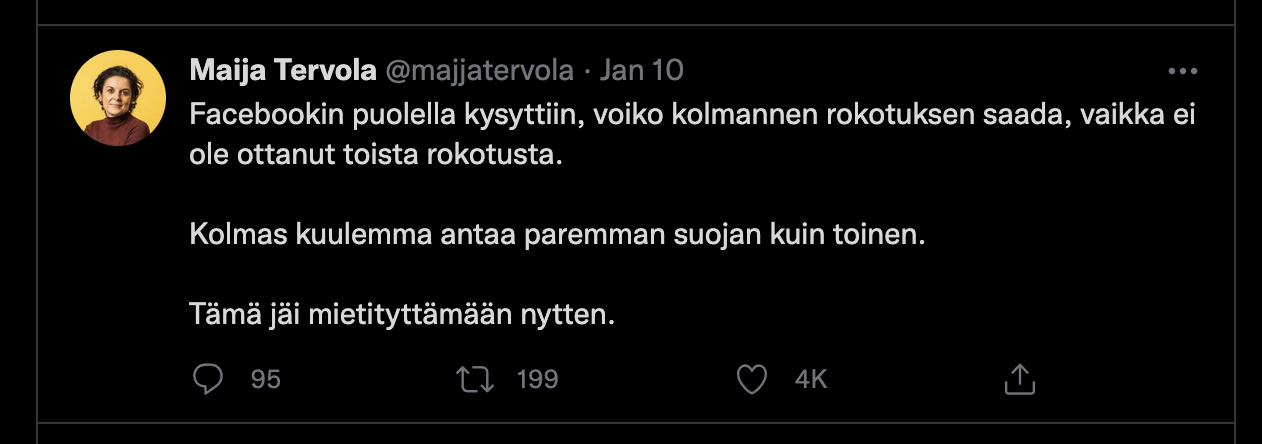This screenshot has width=1262, height=444.
Task: Open the three-dot more options menu
Action: (x=1182, y=72)
